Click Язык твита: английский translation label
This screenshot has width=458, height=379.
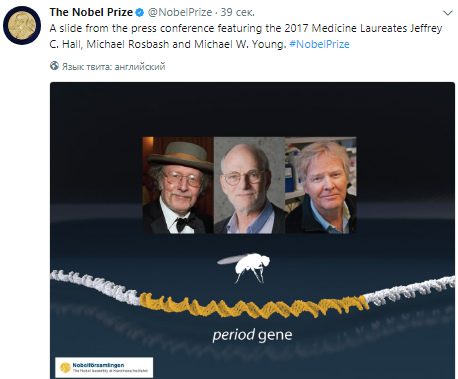[x=113, y=66]
